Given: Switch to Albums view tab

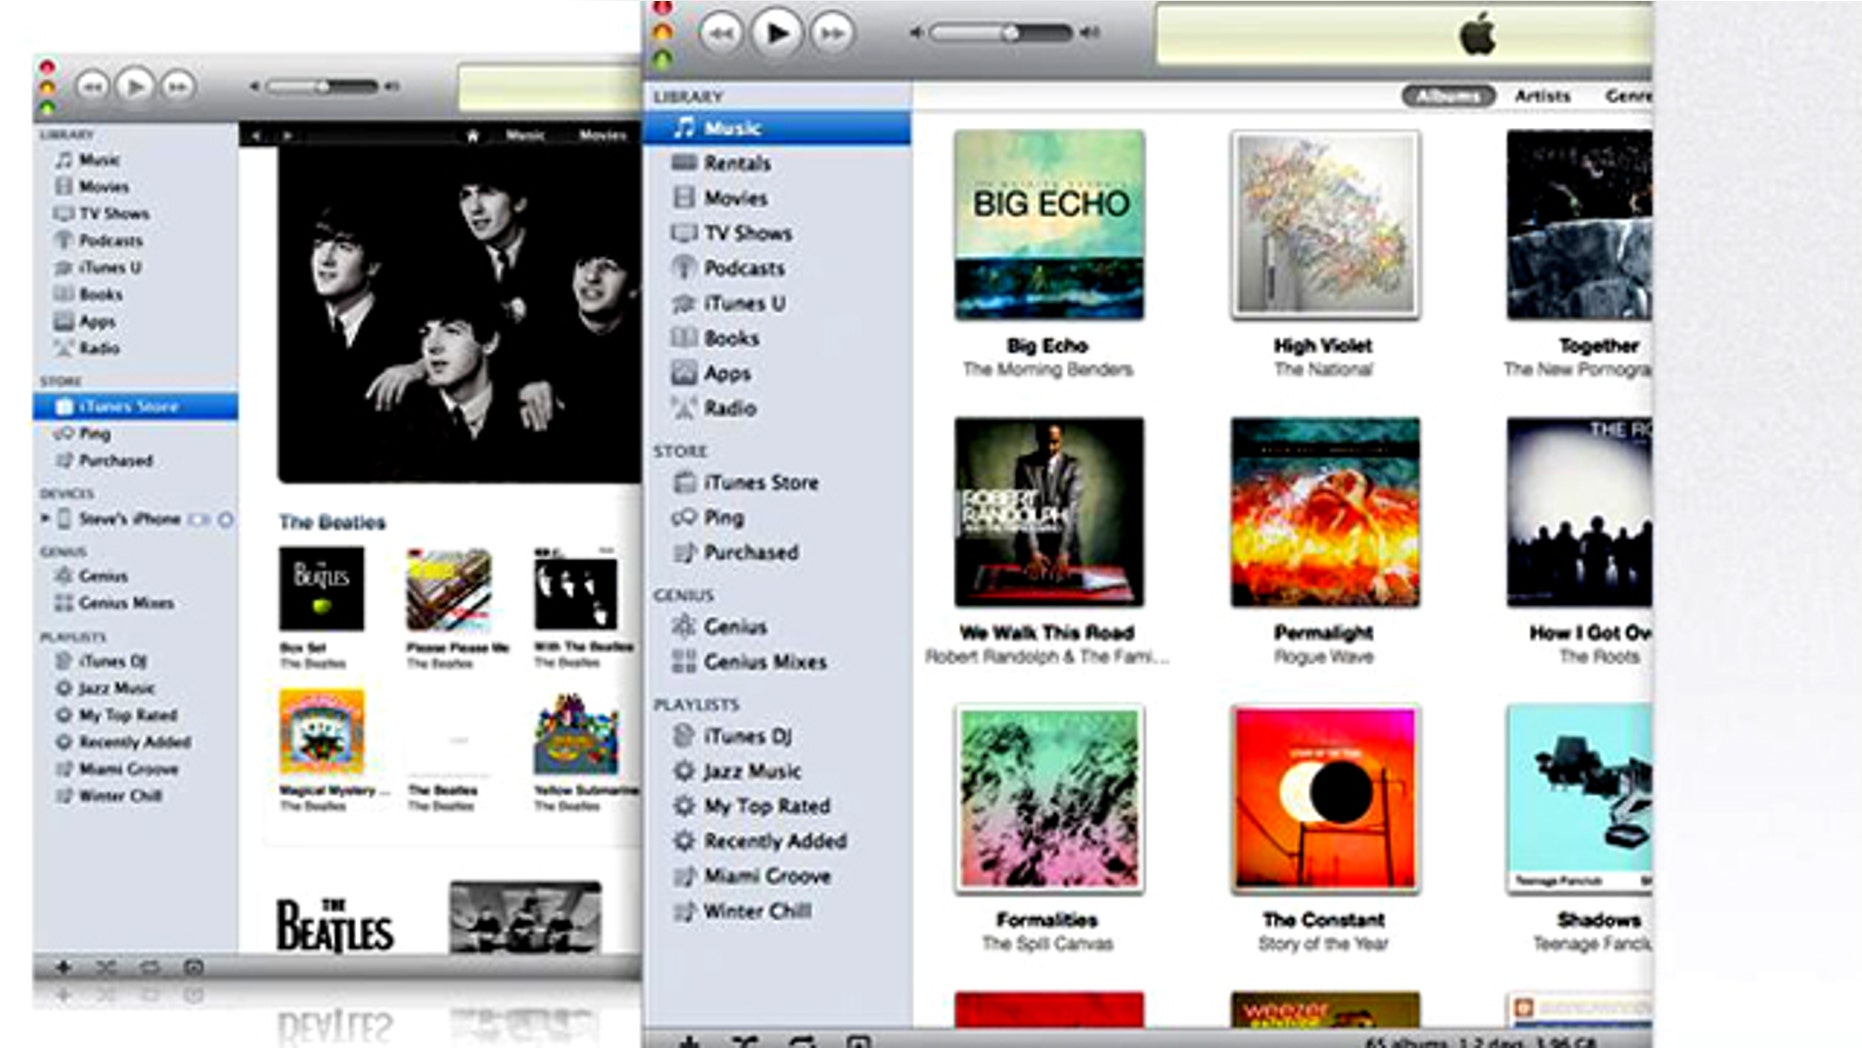Looking at the screenshot, I should (x=1448, y=96).
